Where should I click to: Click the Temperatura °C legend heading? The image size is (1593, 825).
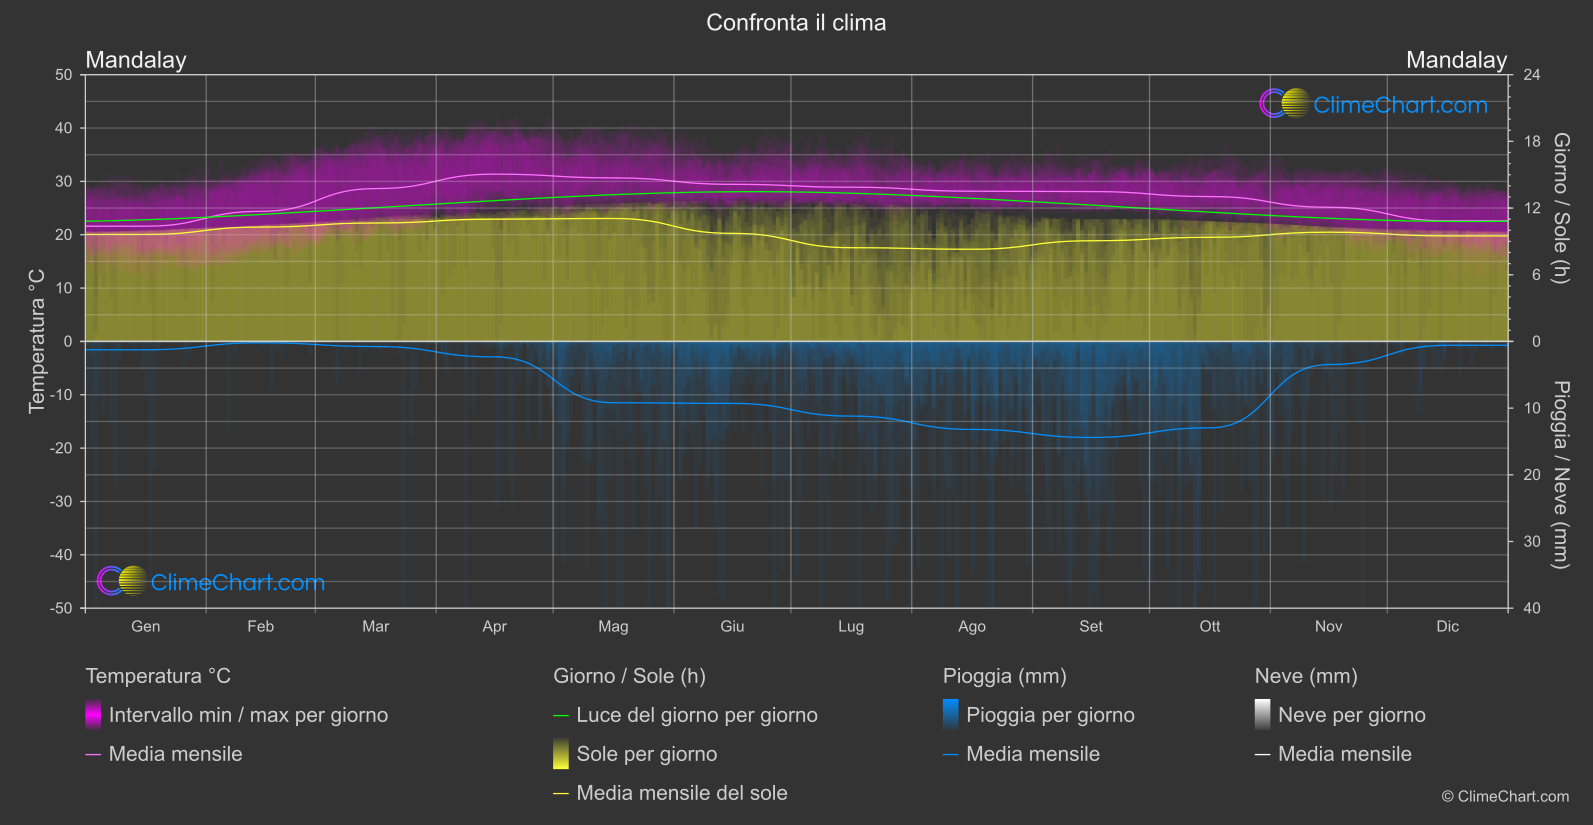pyautogui.click(x=158, y=676)
